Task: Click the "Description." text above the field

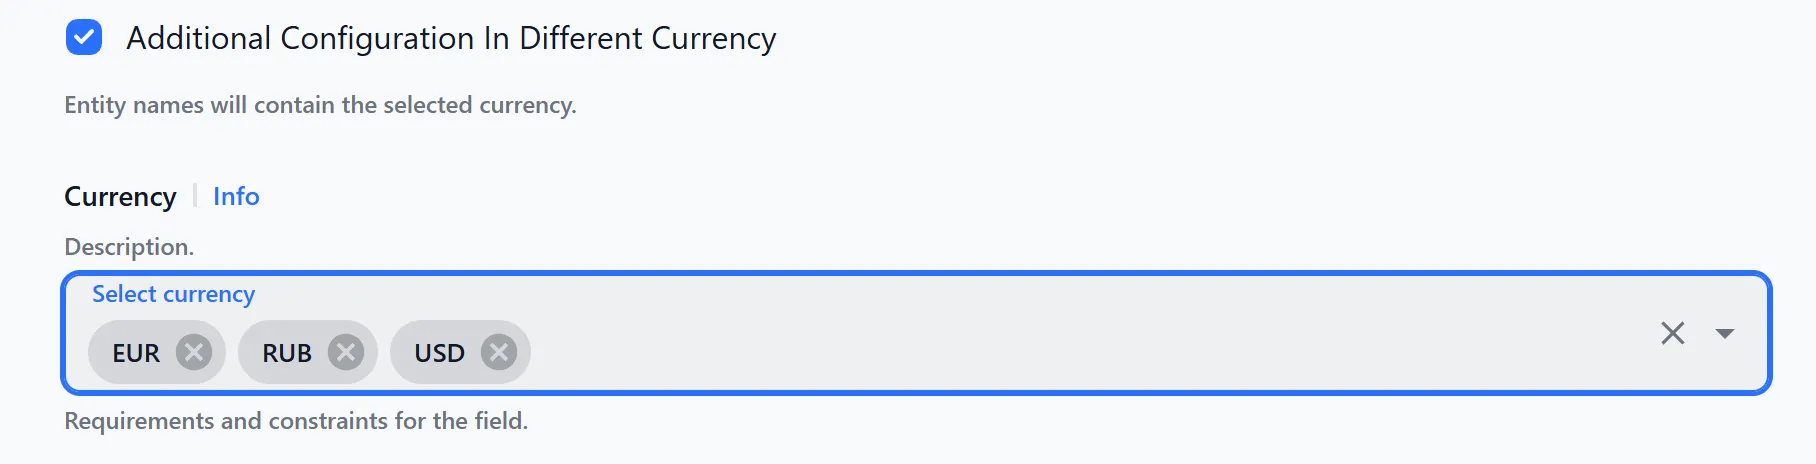Action: [x=129, y=247]
